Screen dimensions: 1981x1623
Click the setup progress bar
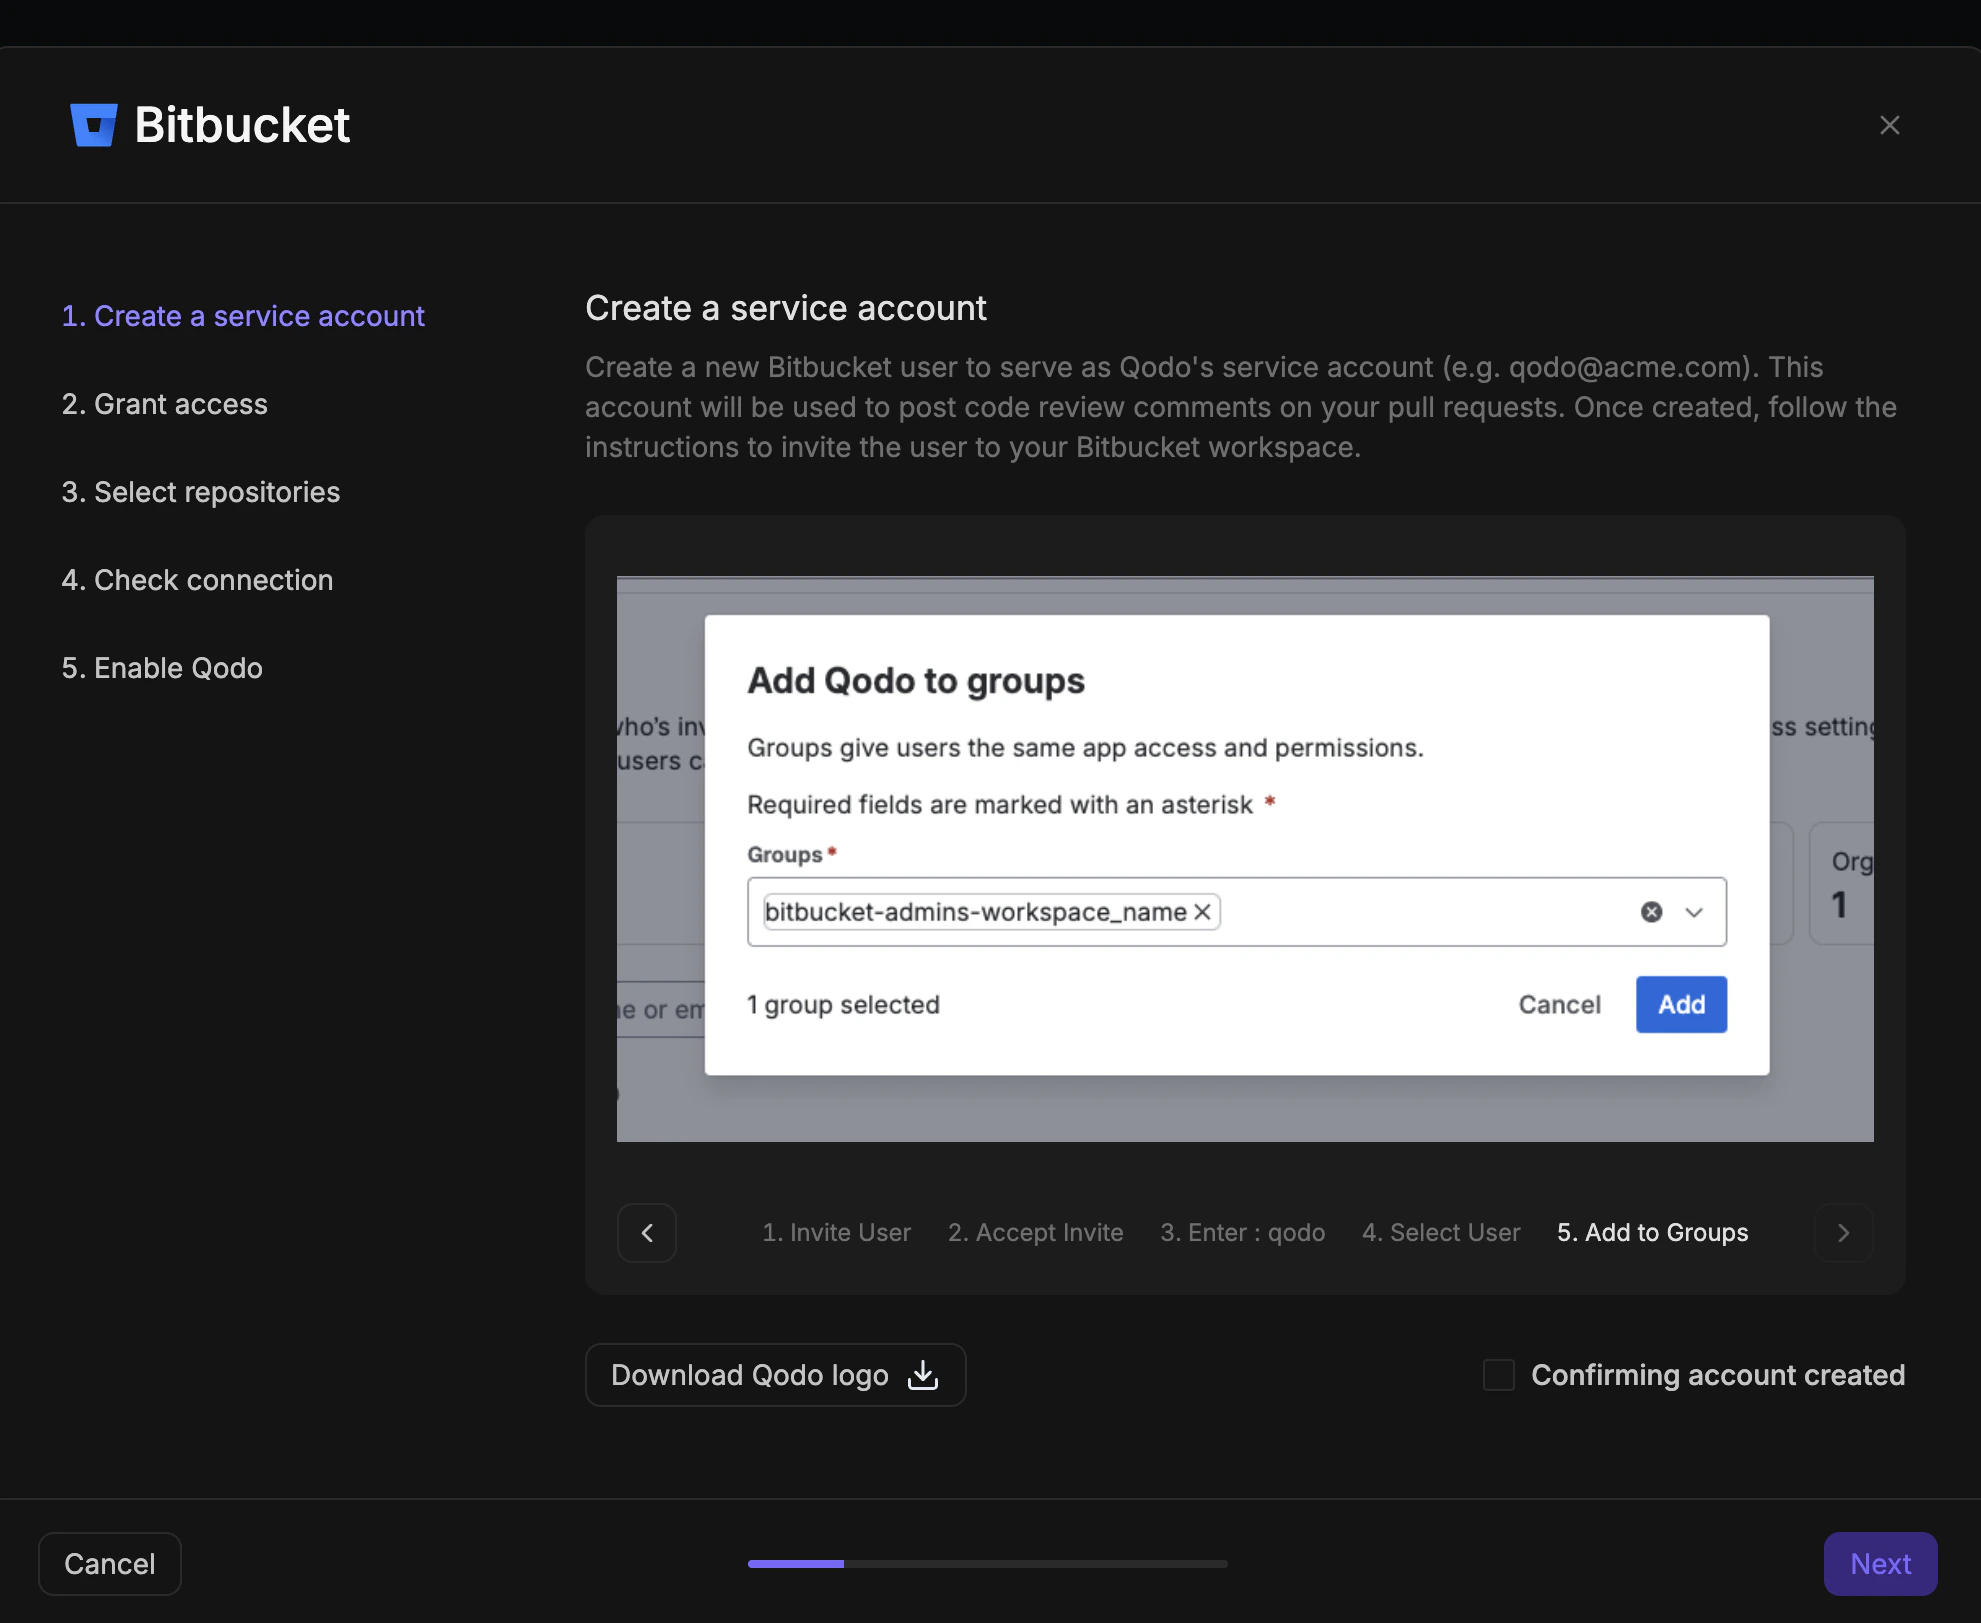[x=987, y=1563]
